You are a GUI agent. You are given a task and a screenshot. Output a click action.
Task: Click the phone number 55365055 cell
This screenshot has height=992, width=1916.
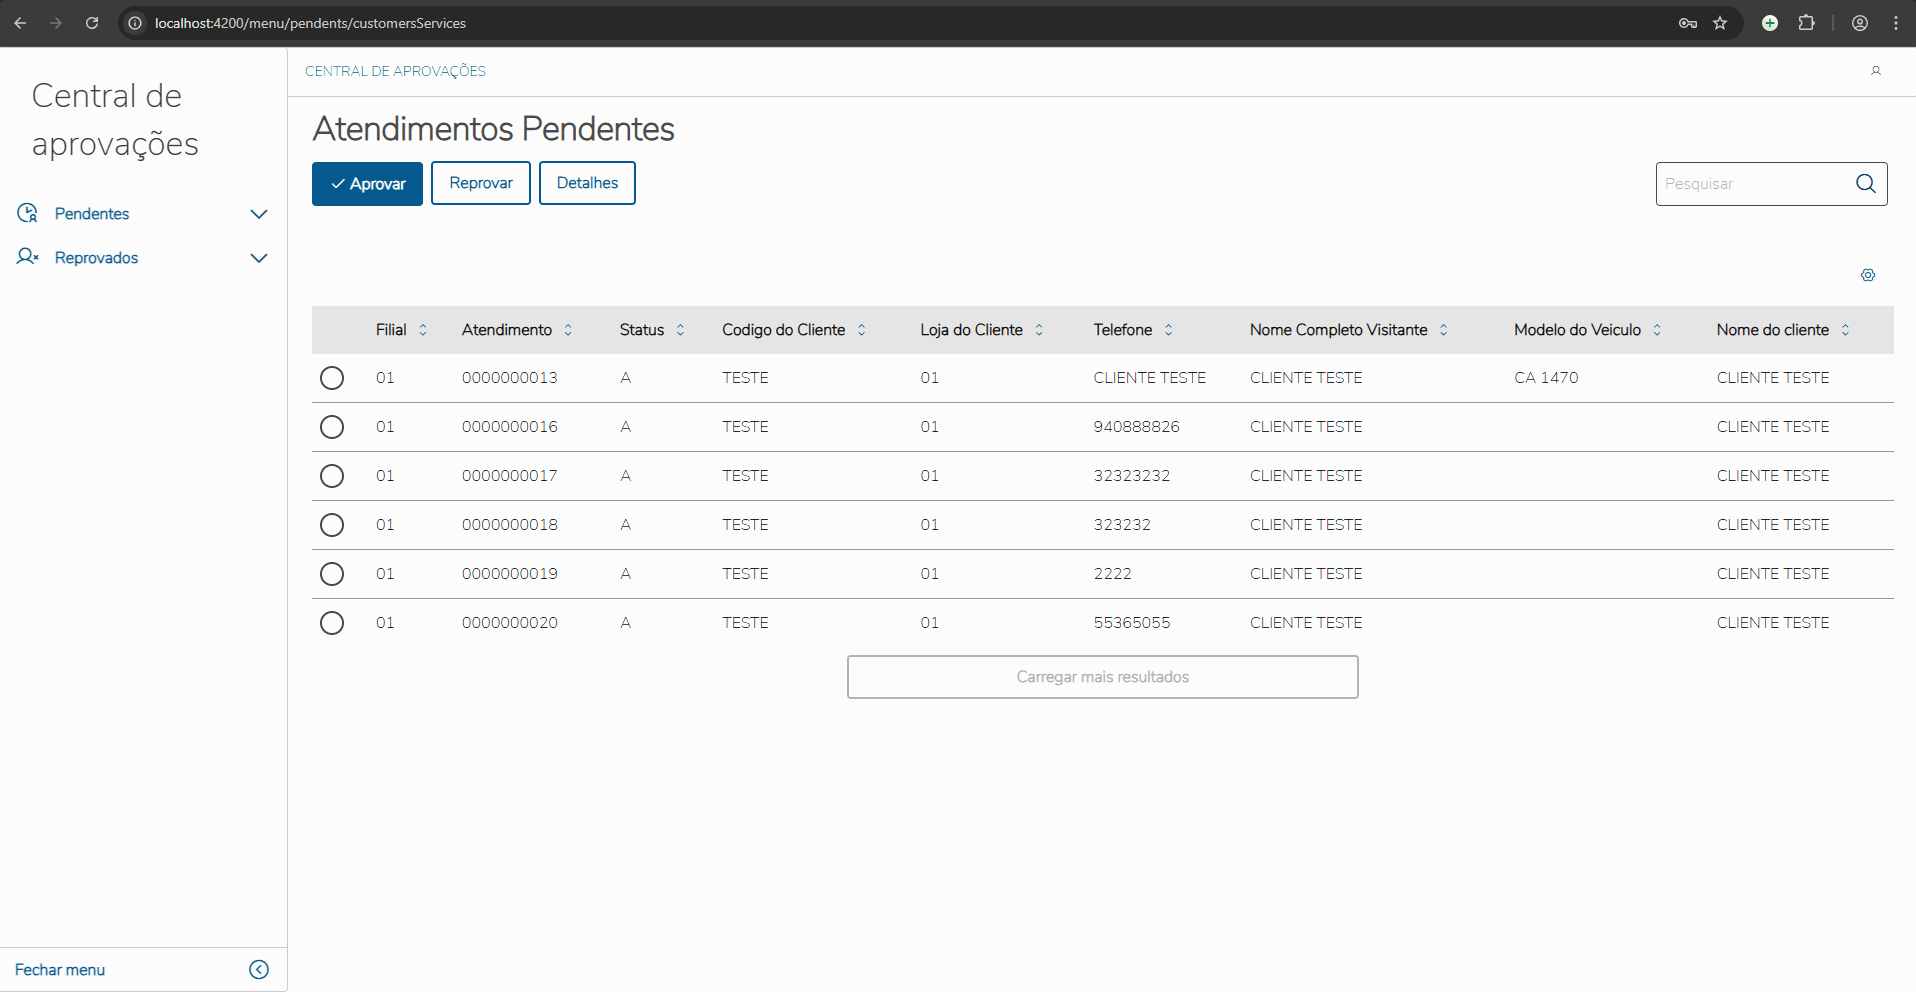tap(1132, 623)
